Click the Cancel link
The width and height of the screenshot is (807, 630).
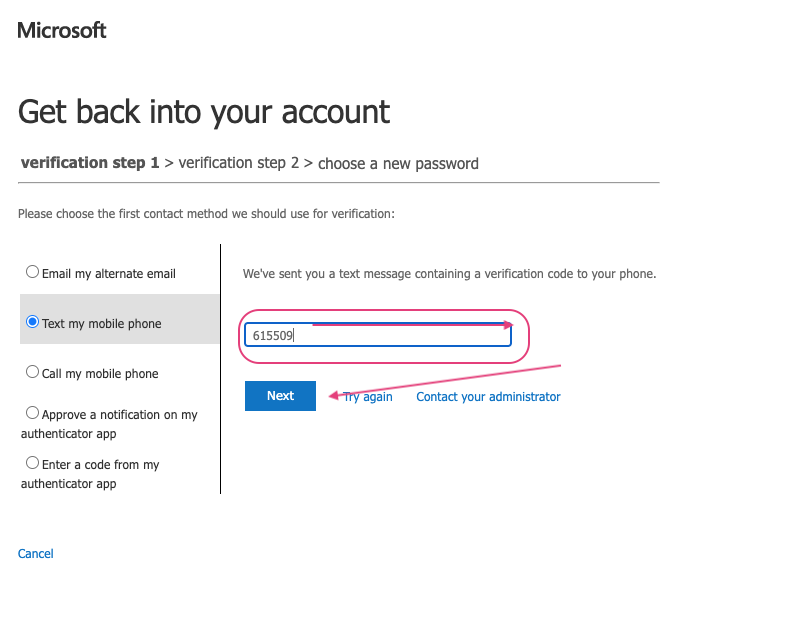pyautogui.click(x=36, y=554)
